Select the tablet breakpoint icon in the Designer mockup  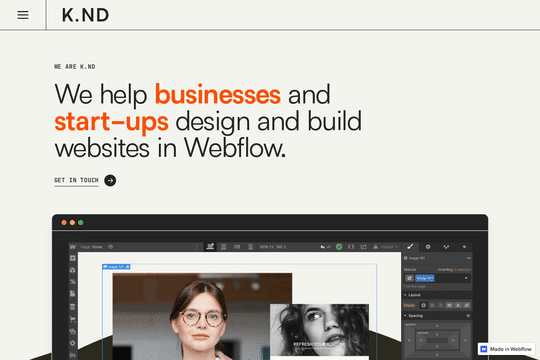pyautogui.click(x=224, y=247)
